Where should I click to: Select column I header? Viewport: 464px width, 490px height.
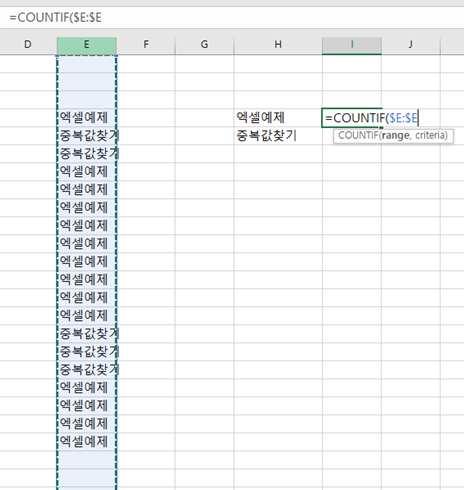coord(352,45)
